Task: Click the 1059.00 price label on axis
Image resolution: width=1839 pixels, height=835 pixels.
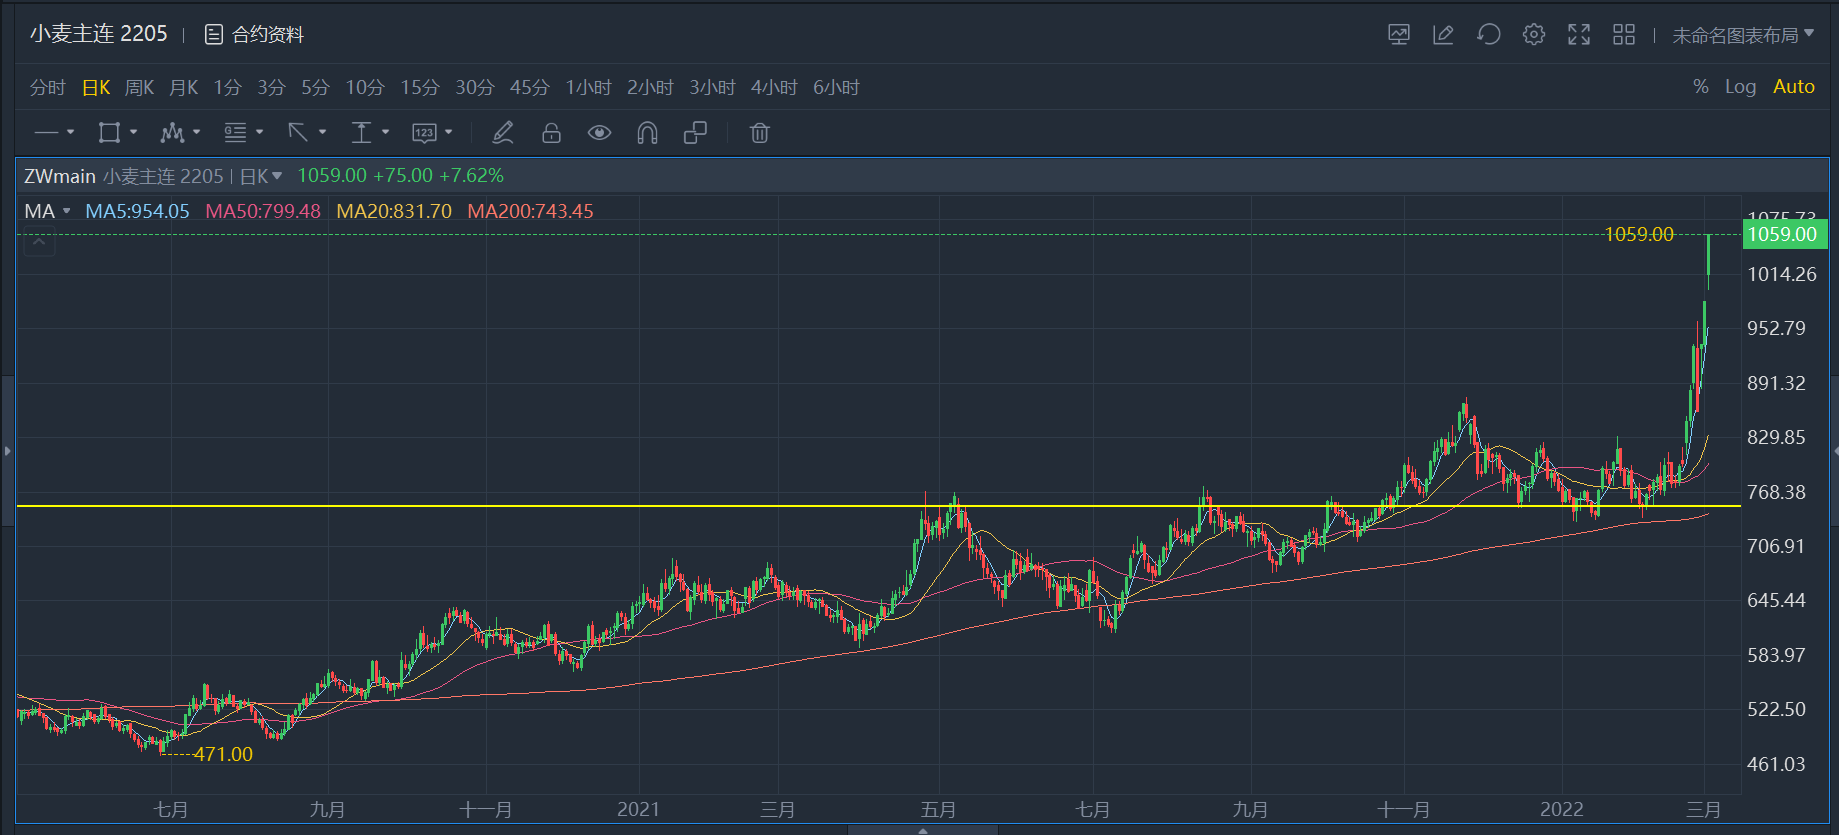Action: 1784,235
